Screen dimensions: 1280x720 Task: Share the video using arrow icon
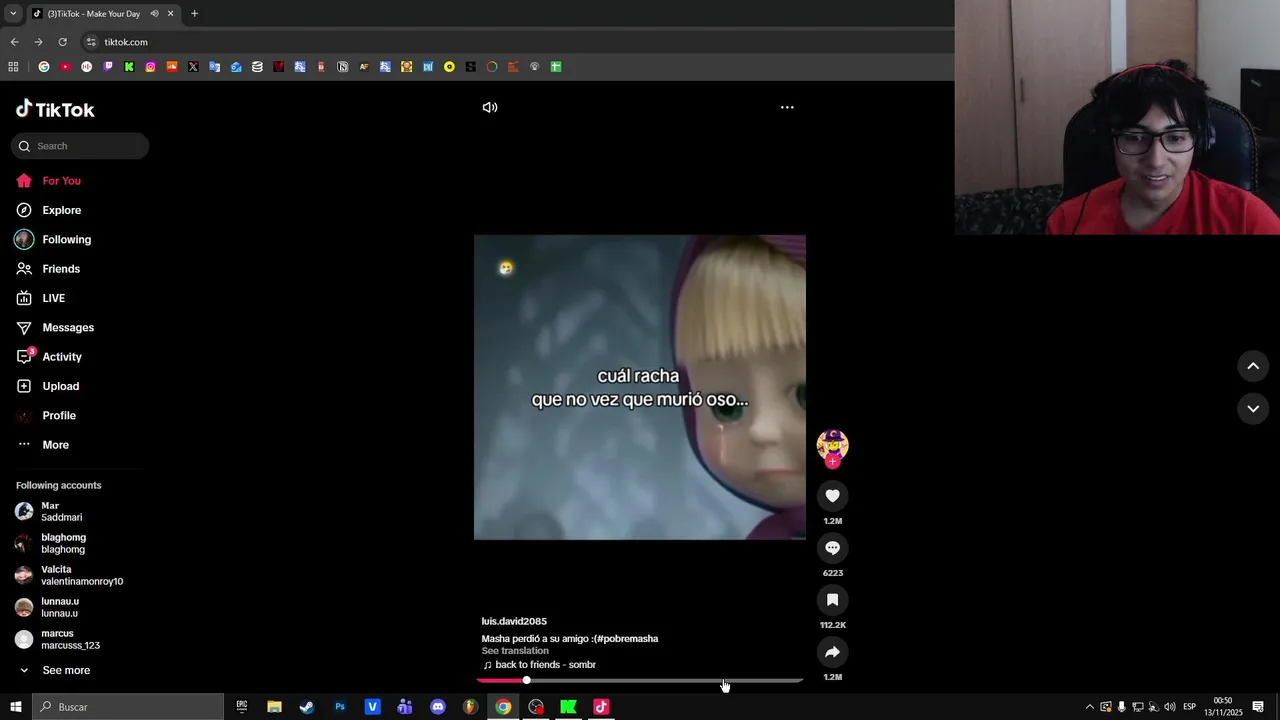pos(832,652)
